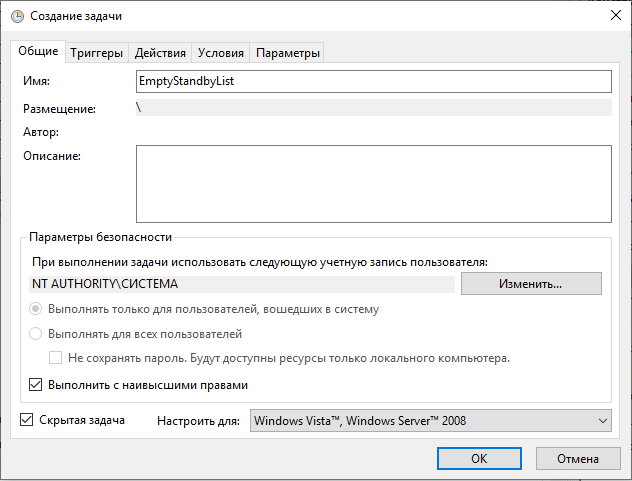The height and width of the screenshot is (481, 632).
Task: Select the Общие tab
Action: (38, 52)
